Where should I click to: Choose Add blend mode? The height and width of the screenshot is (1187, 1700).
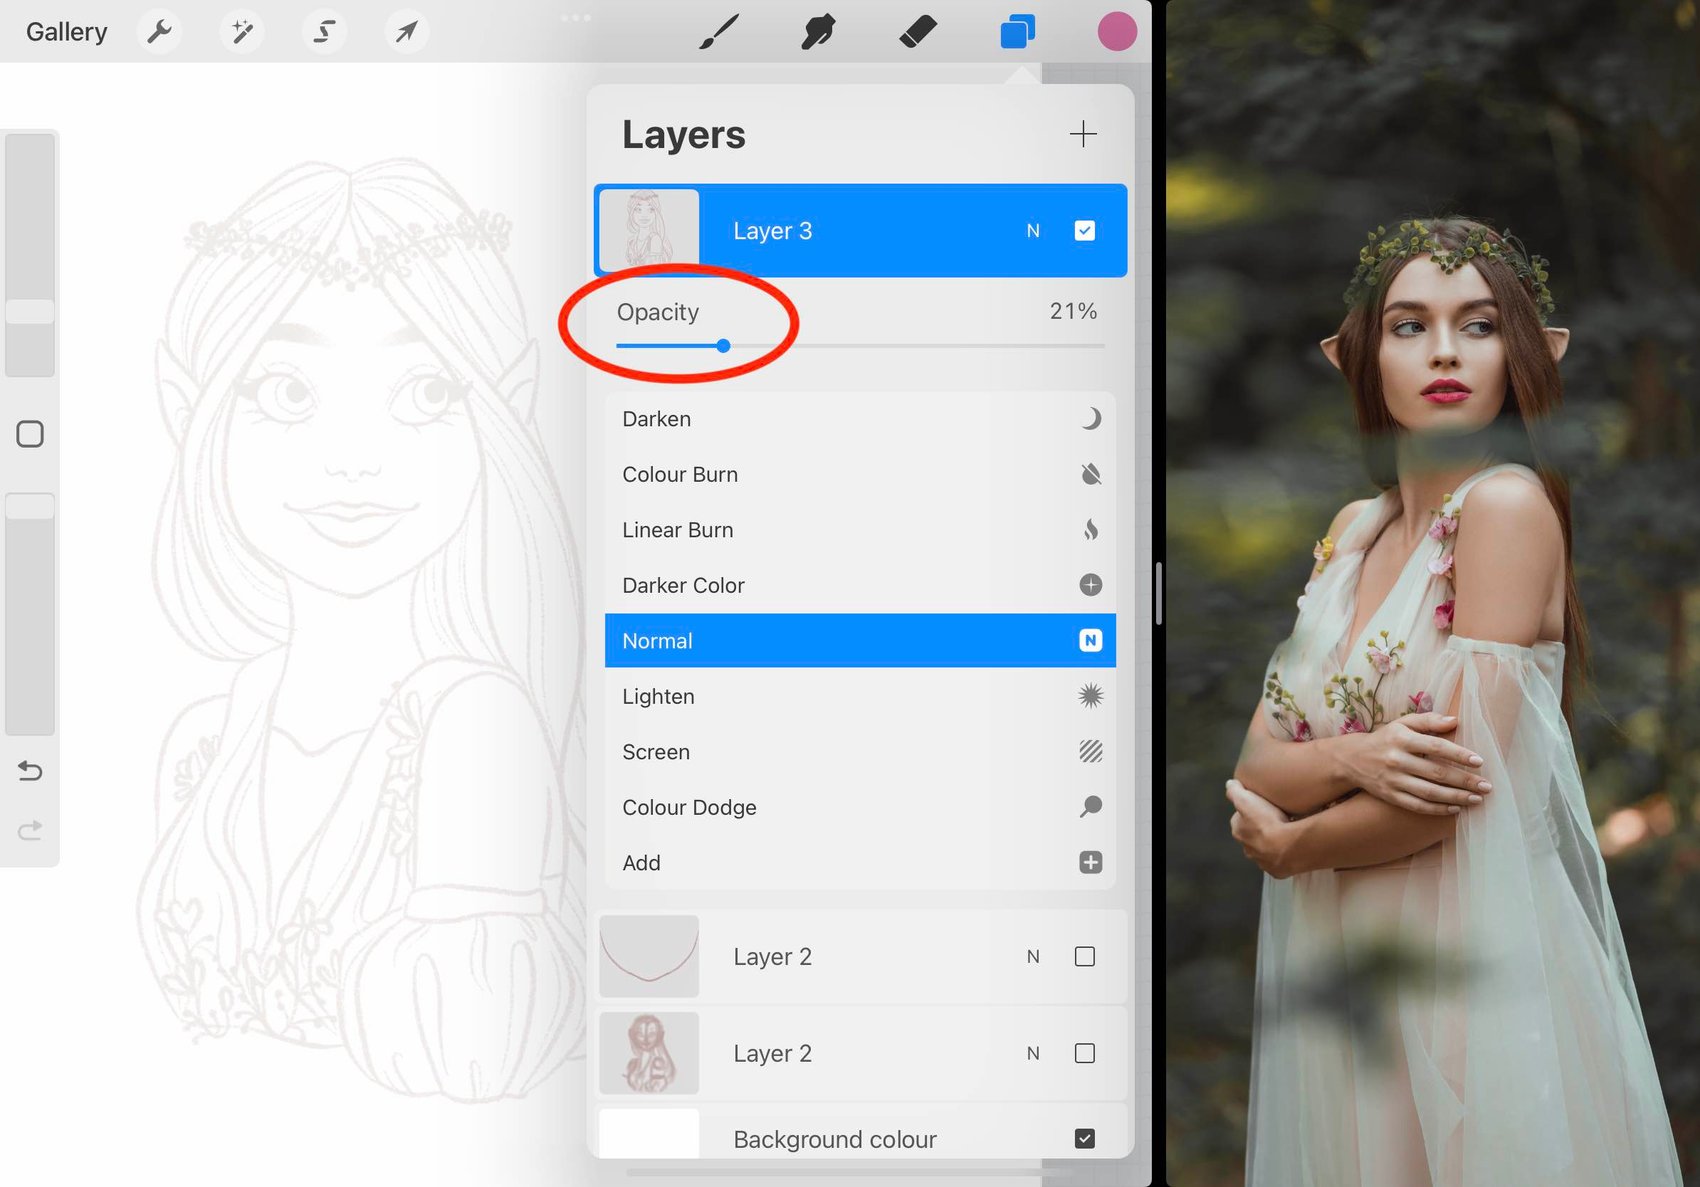(x=860, y=863)
